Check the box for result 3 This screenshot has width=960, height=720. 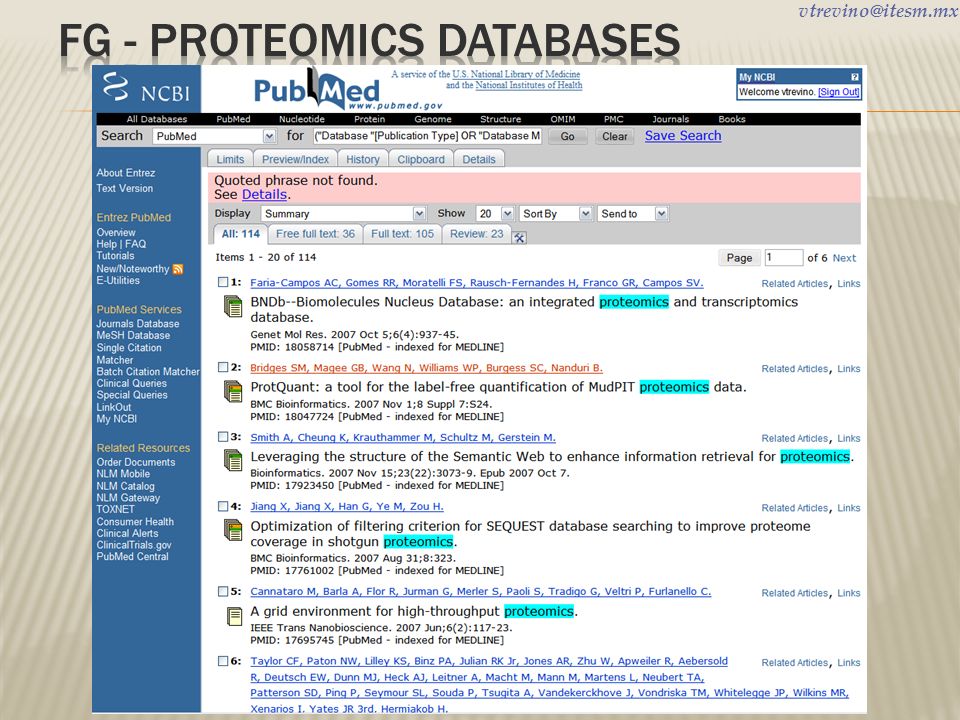(x=223, y=437)
